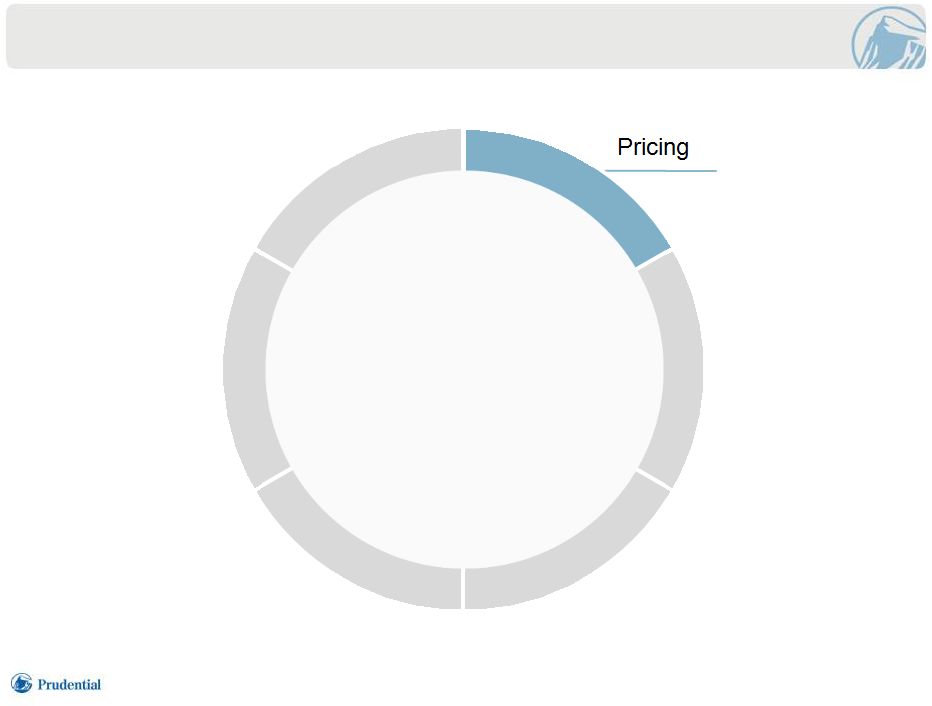932x706 pixels.
Task: Click divider between second and third clockwise segments
Action: click(463, 588)
